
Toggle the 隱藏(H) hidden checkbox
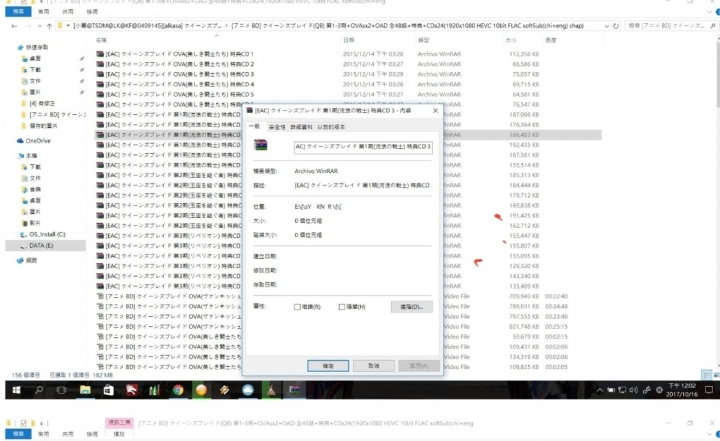point(342,307)
